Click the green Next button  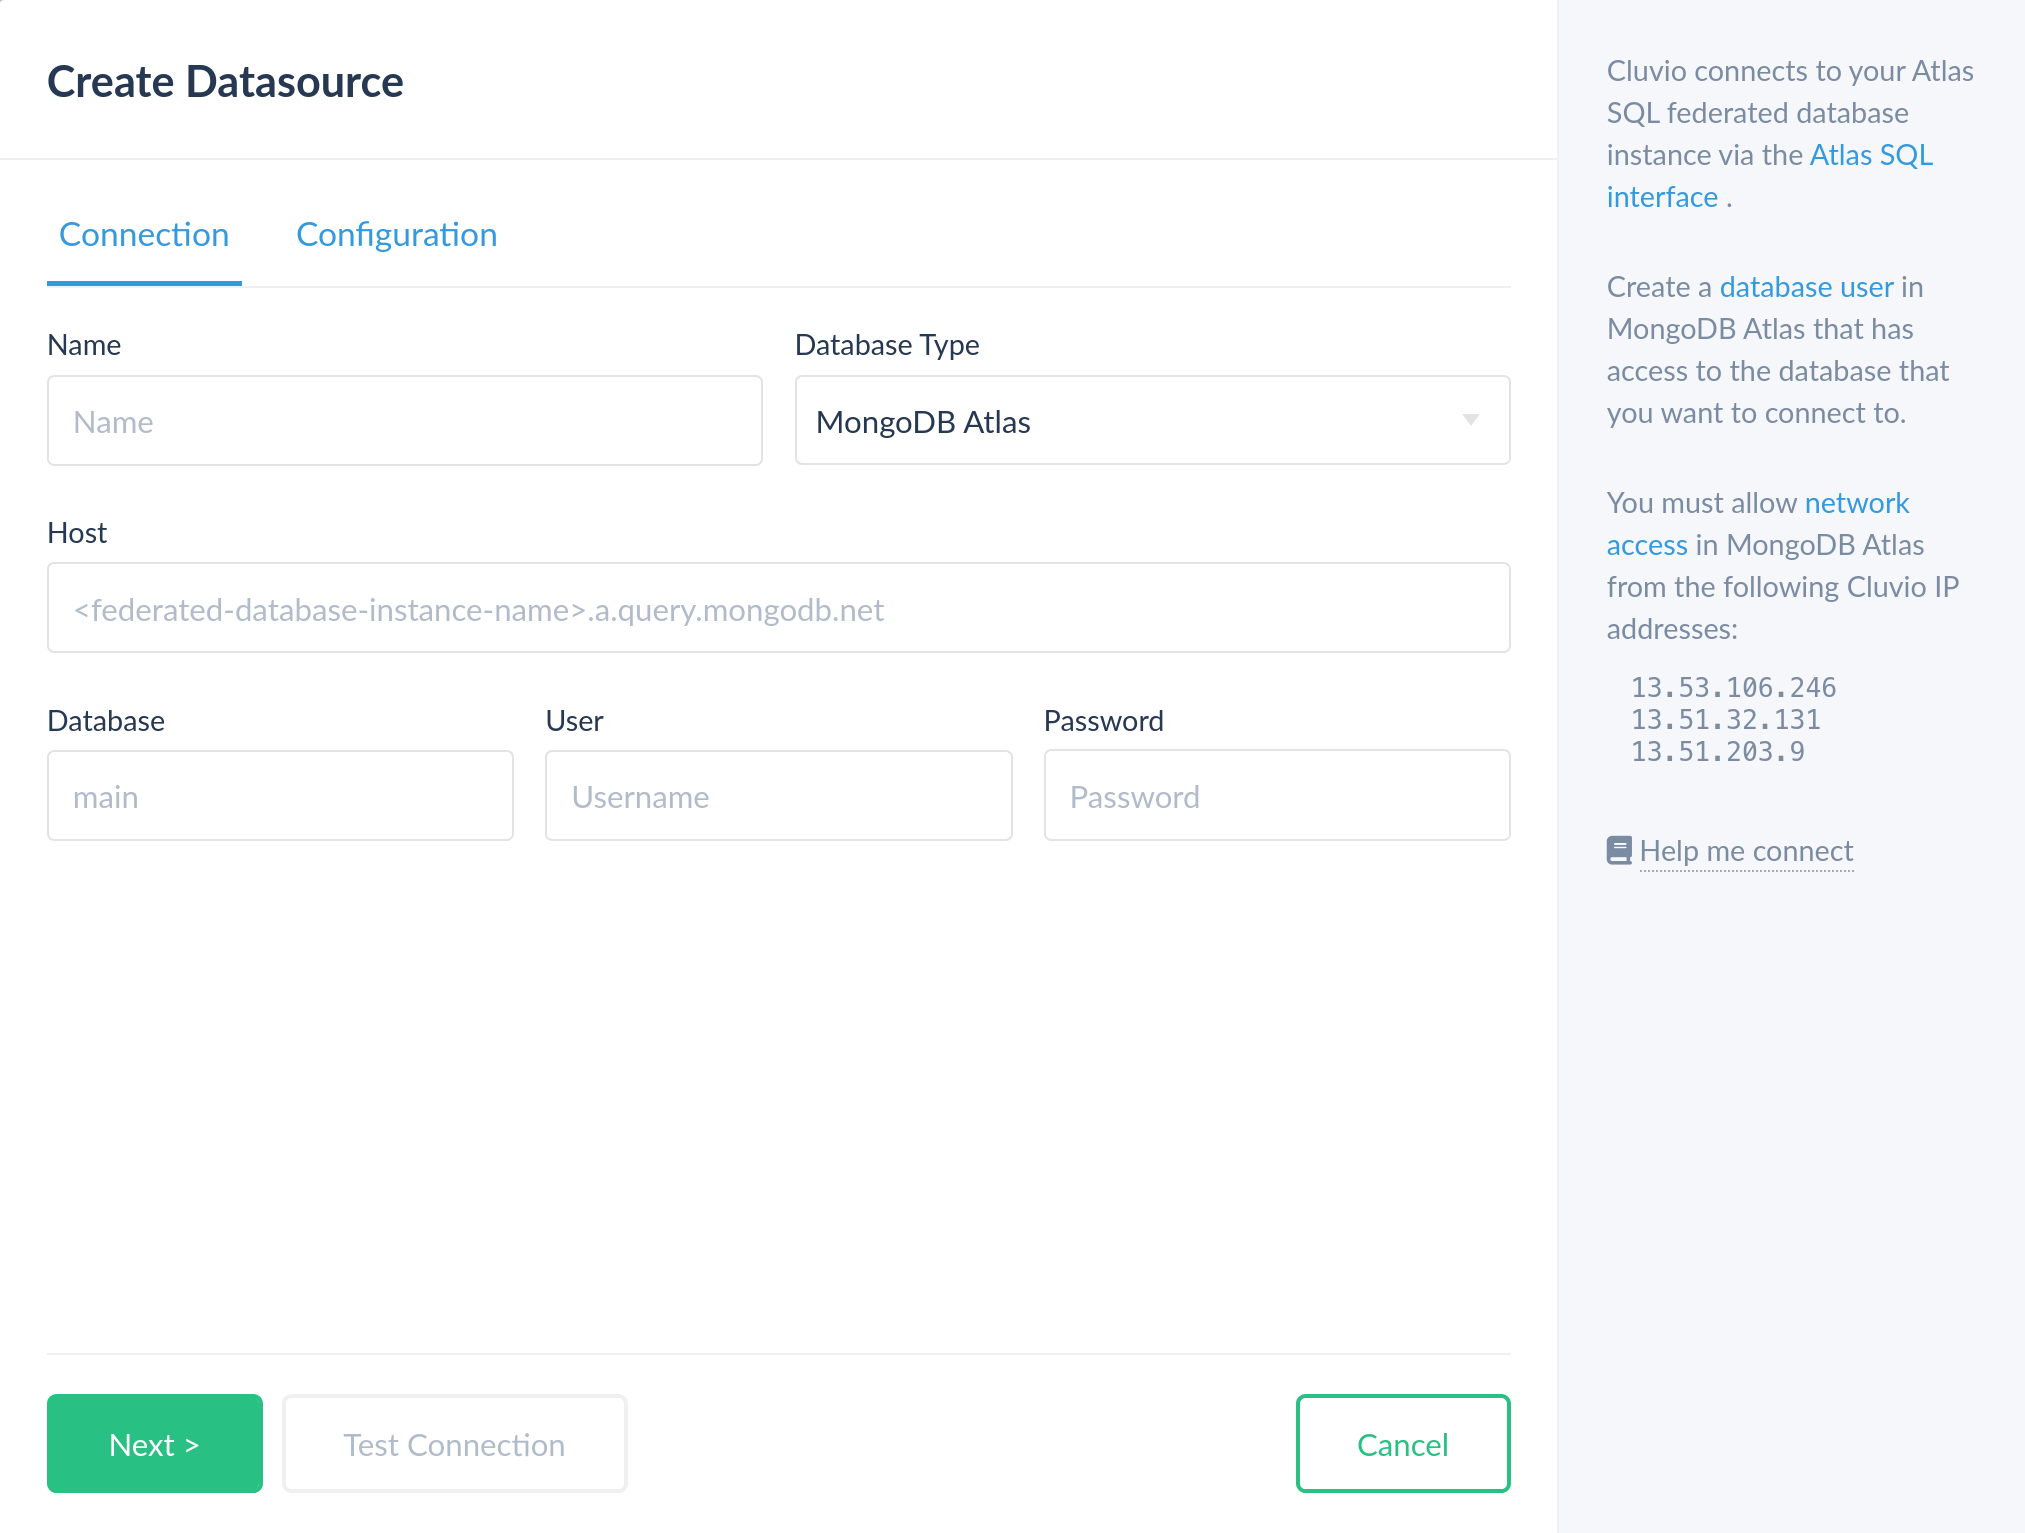(155, 1444)
